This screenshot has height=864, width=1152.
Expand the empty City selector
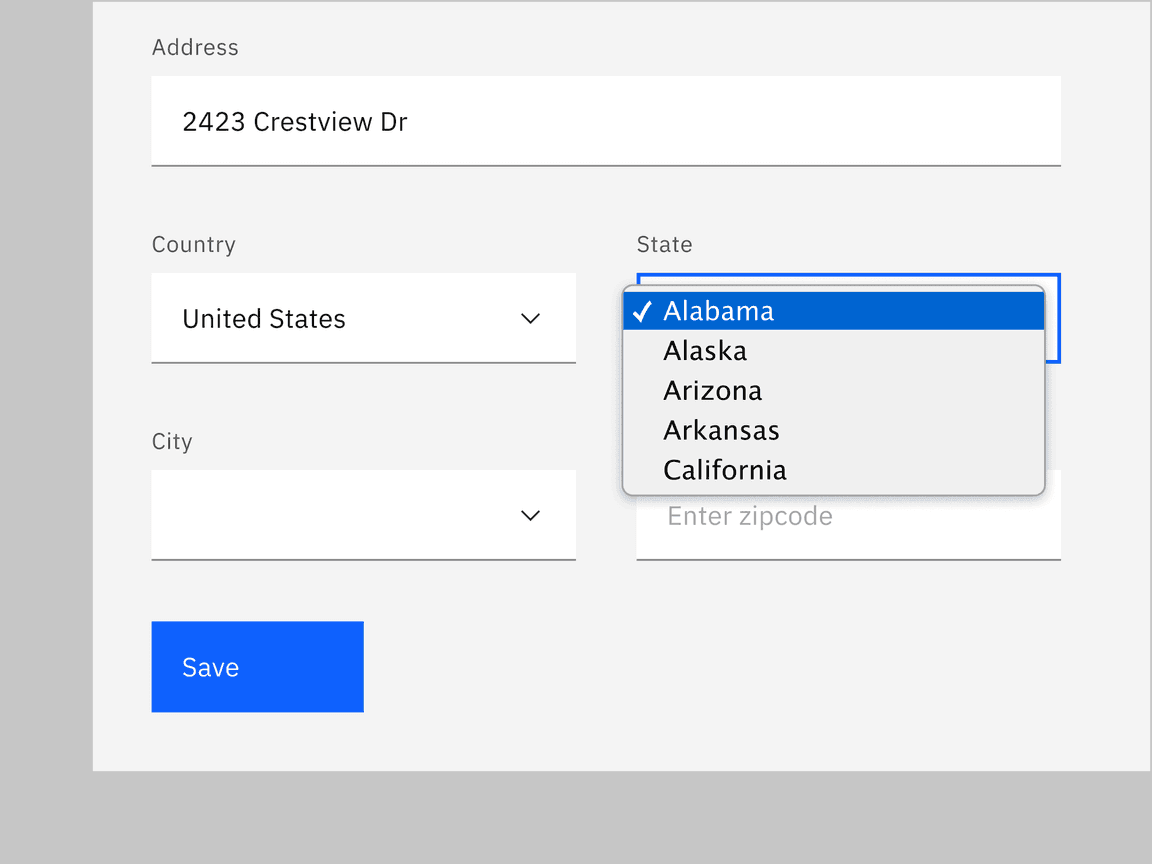(x=363, y=516)
